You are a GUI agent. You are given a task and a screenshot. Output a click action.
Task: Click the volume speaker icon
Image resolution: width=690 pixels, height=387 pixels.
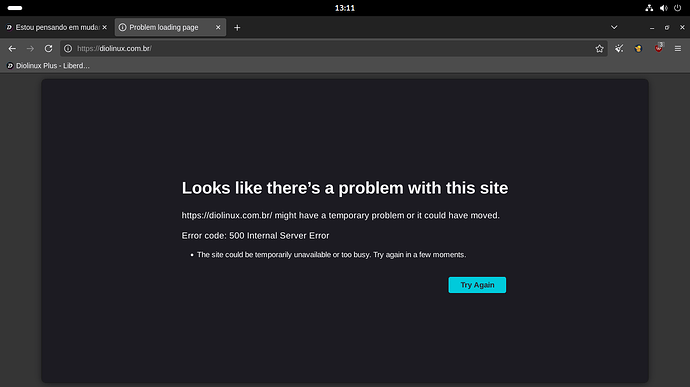664,8
